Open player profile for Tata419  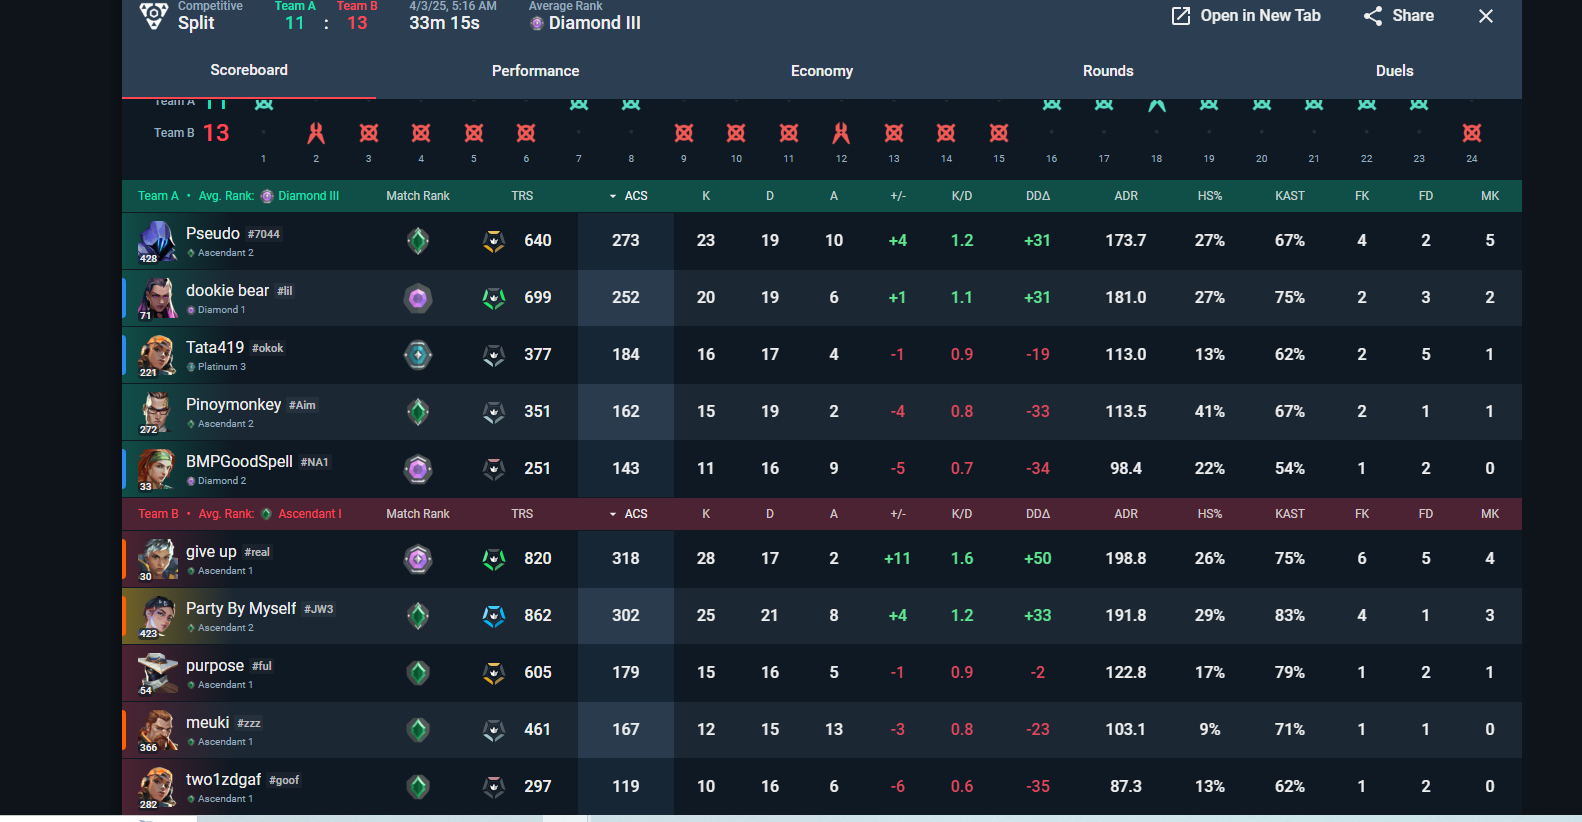tap(215, 348)
